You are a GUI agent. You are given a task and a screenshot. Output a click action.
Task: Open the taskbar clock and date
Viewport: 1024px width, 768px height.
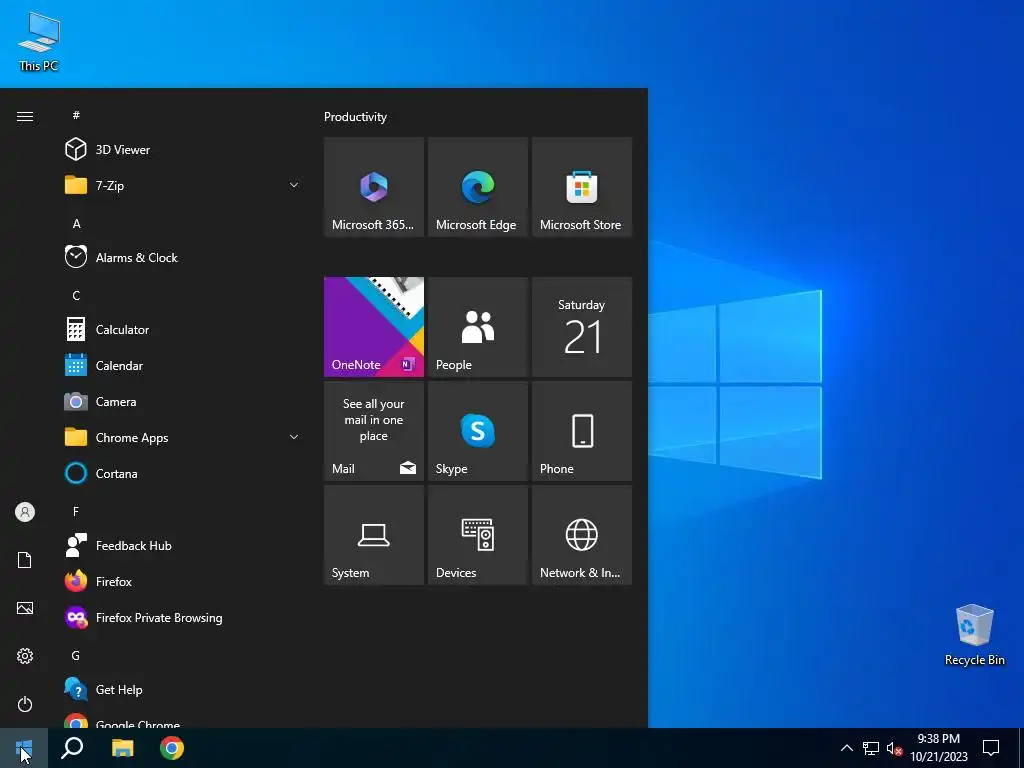point(939,748)
